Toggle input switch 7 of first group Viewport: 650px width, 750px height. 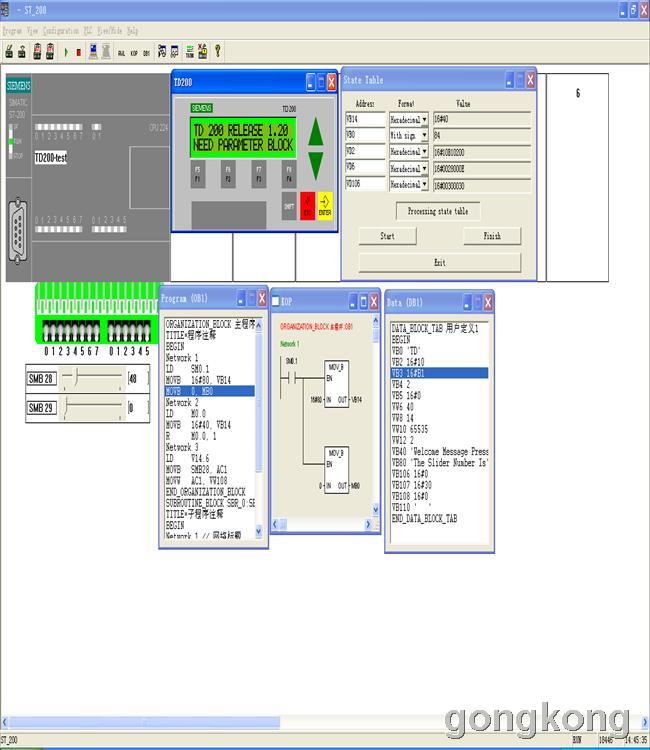click(96, 331)
